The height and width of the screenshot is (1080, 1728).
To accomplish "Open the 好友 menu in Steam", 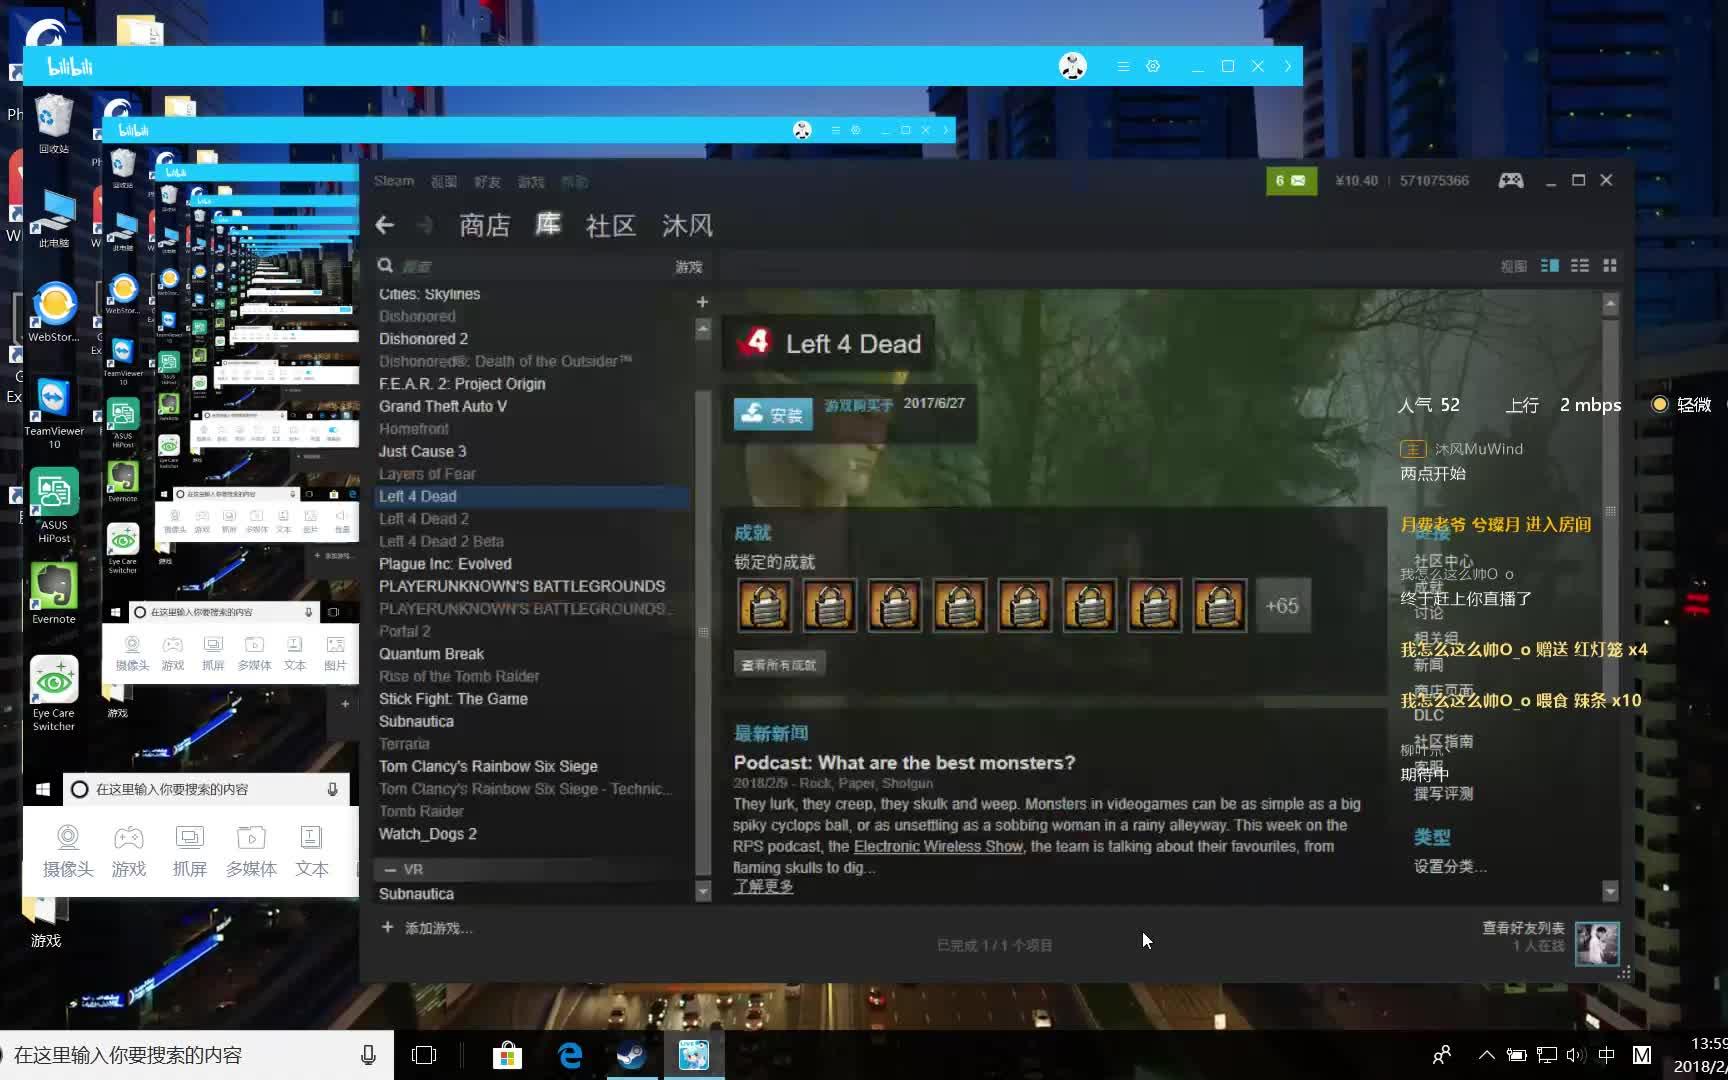I will (487, 181).
